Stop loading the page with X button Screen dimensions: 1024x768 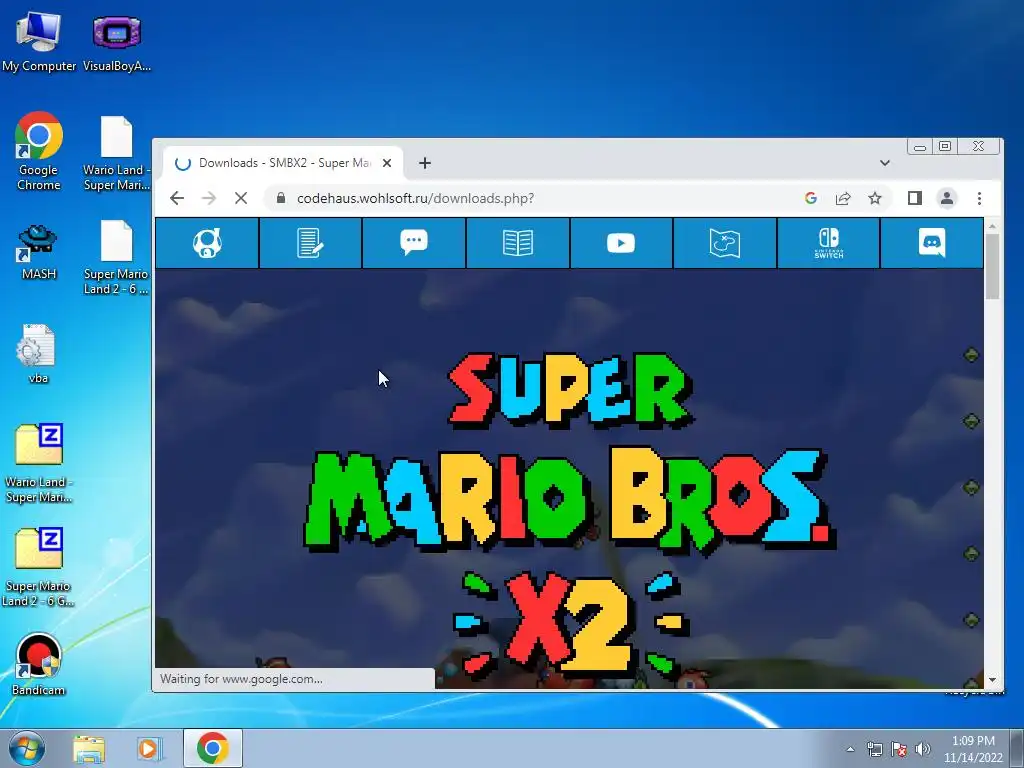coord(241,198)
